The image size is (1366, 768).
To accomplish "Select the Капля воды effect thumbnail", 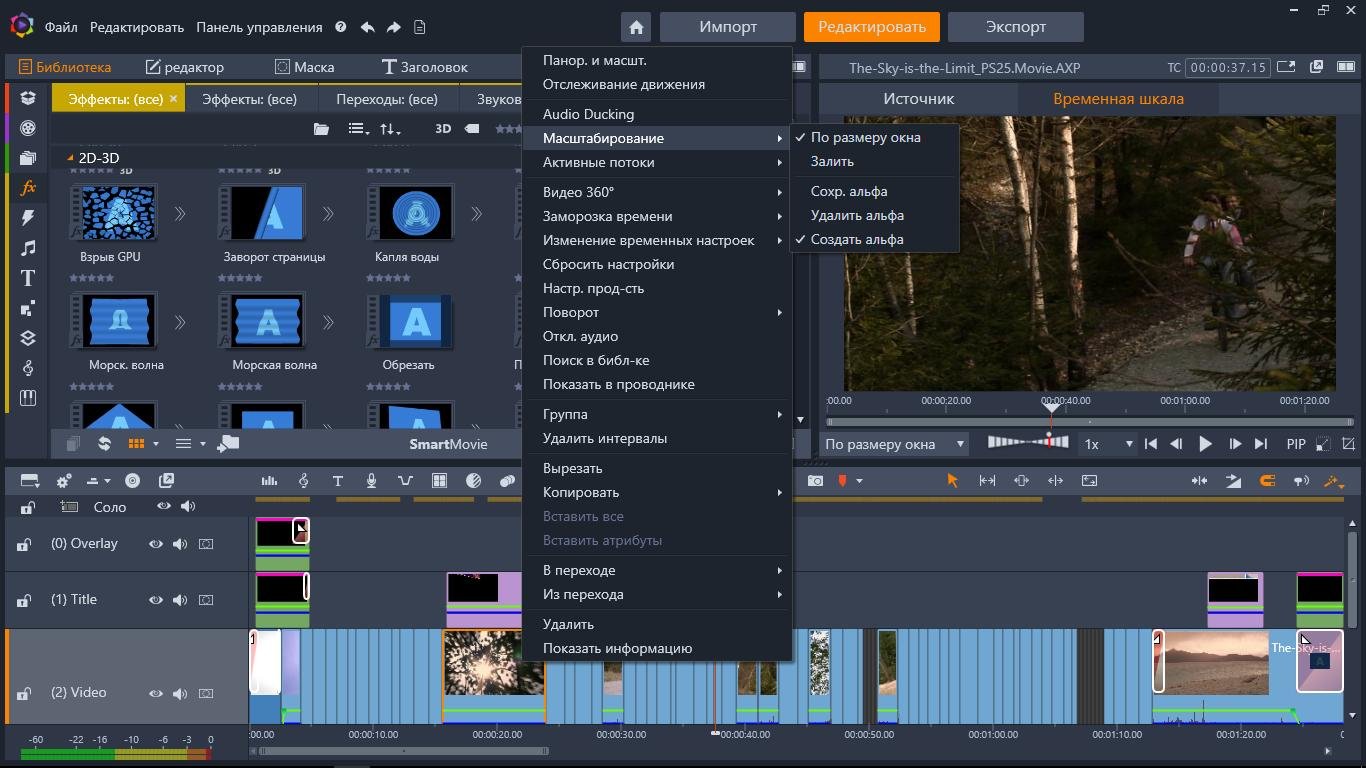I will (408, 212).
